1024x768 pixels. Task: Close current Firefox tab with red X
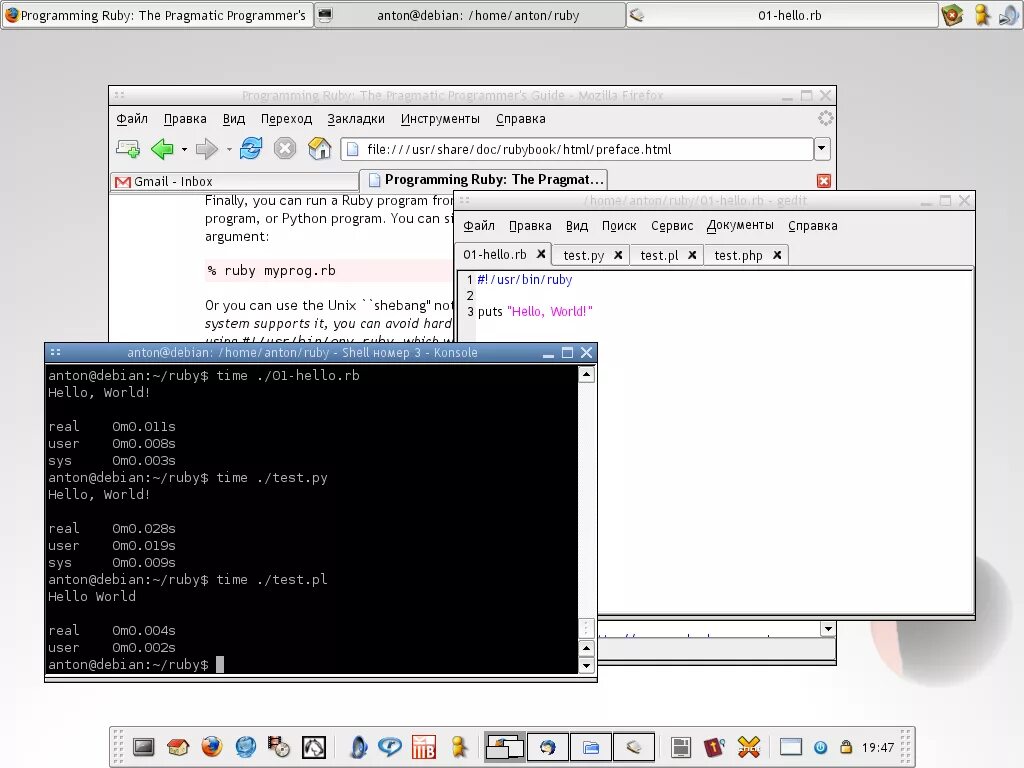pos(824,181)
